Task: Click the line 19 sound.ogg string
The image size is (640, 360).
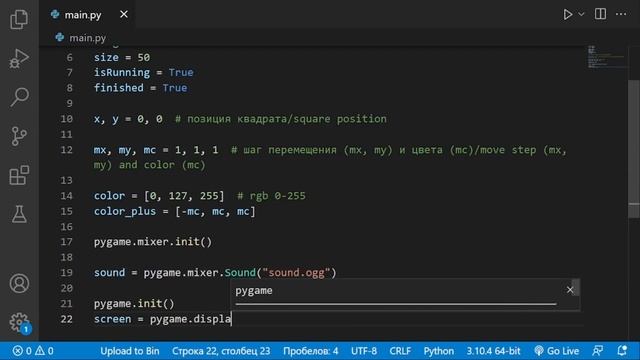Action: pyautogui.click(x=296, y=272)
